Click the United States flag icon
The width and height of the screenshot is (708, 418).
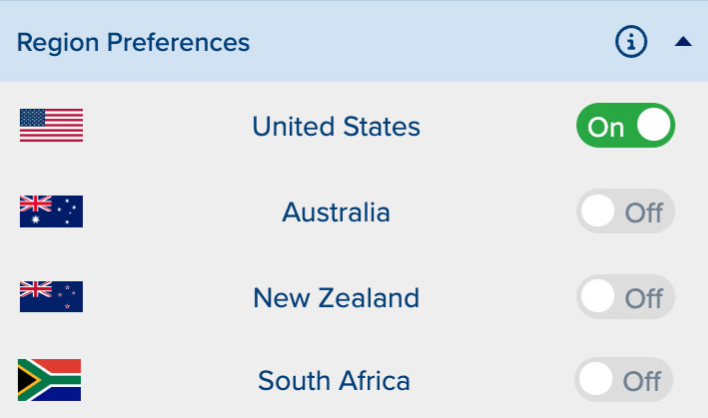click(51, 126)
